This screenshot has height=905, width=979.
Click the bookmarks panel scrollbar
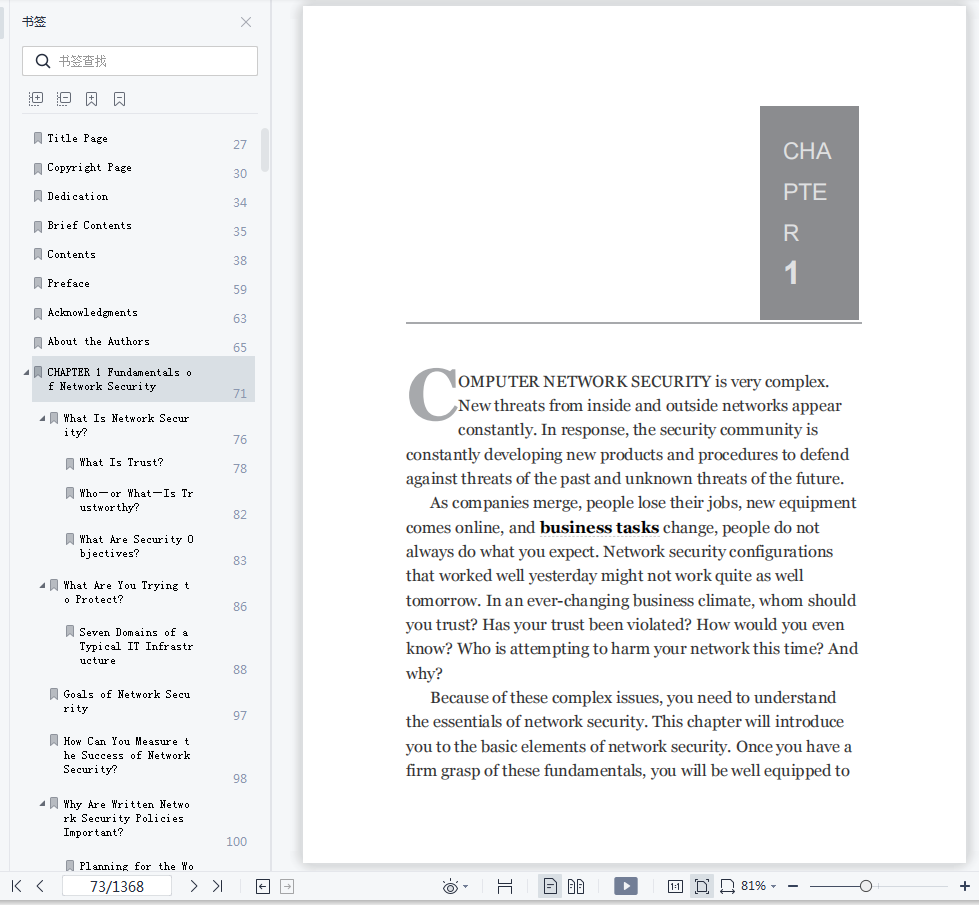click(265, 150)
